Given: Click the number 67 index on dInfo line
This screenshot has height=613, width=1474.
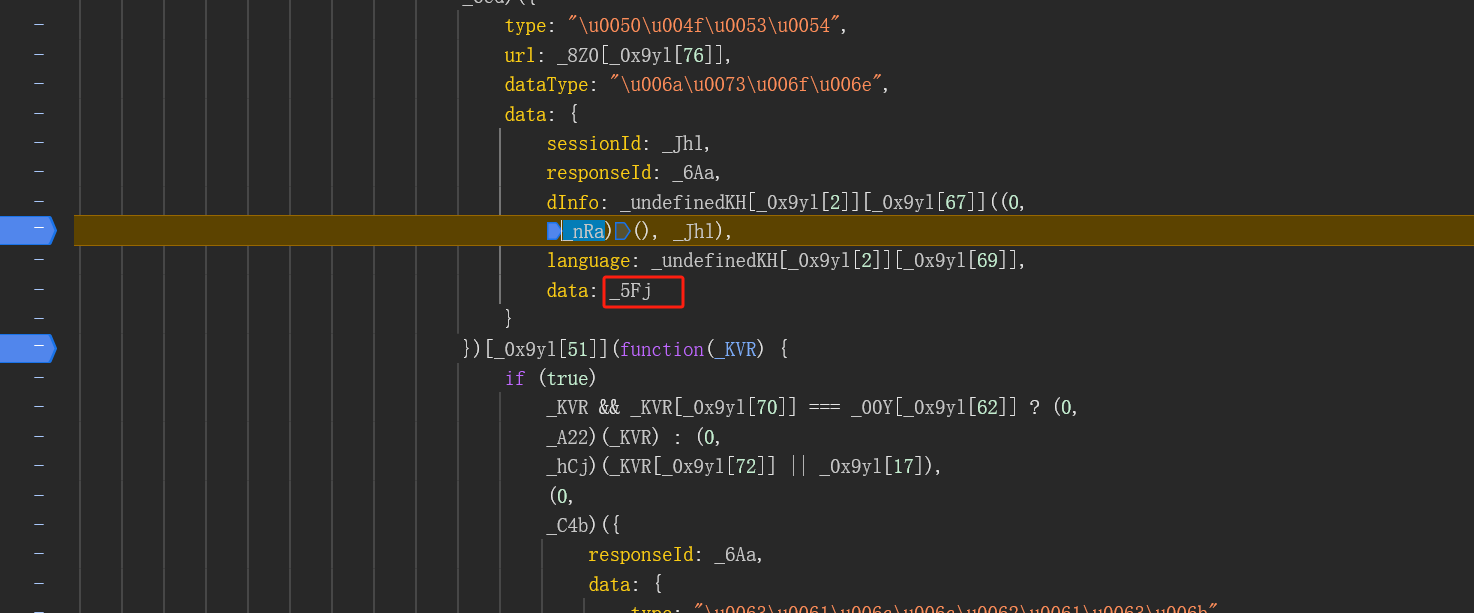Looking at the screenshot, I should pos(956,203).
